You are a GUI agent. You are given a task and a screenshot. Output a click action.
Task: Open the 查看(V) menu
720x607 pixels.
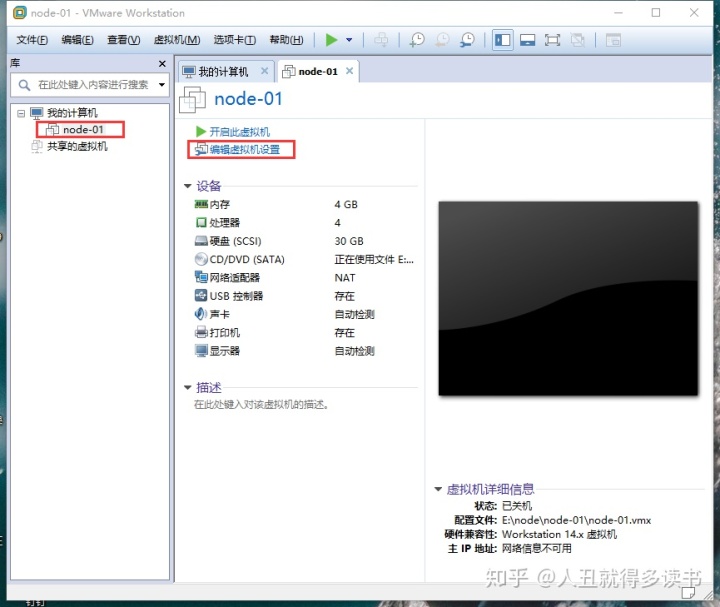124,40
